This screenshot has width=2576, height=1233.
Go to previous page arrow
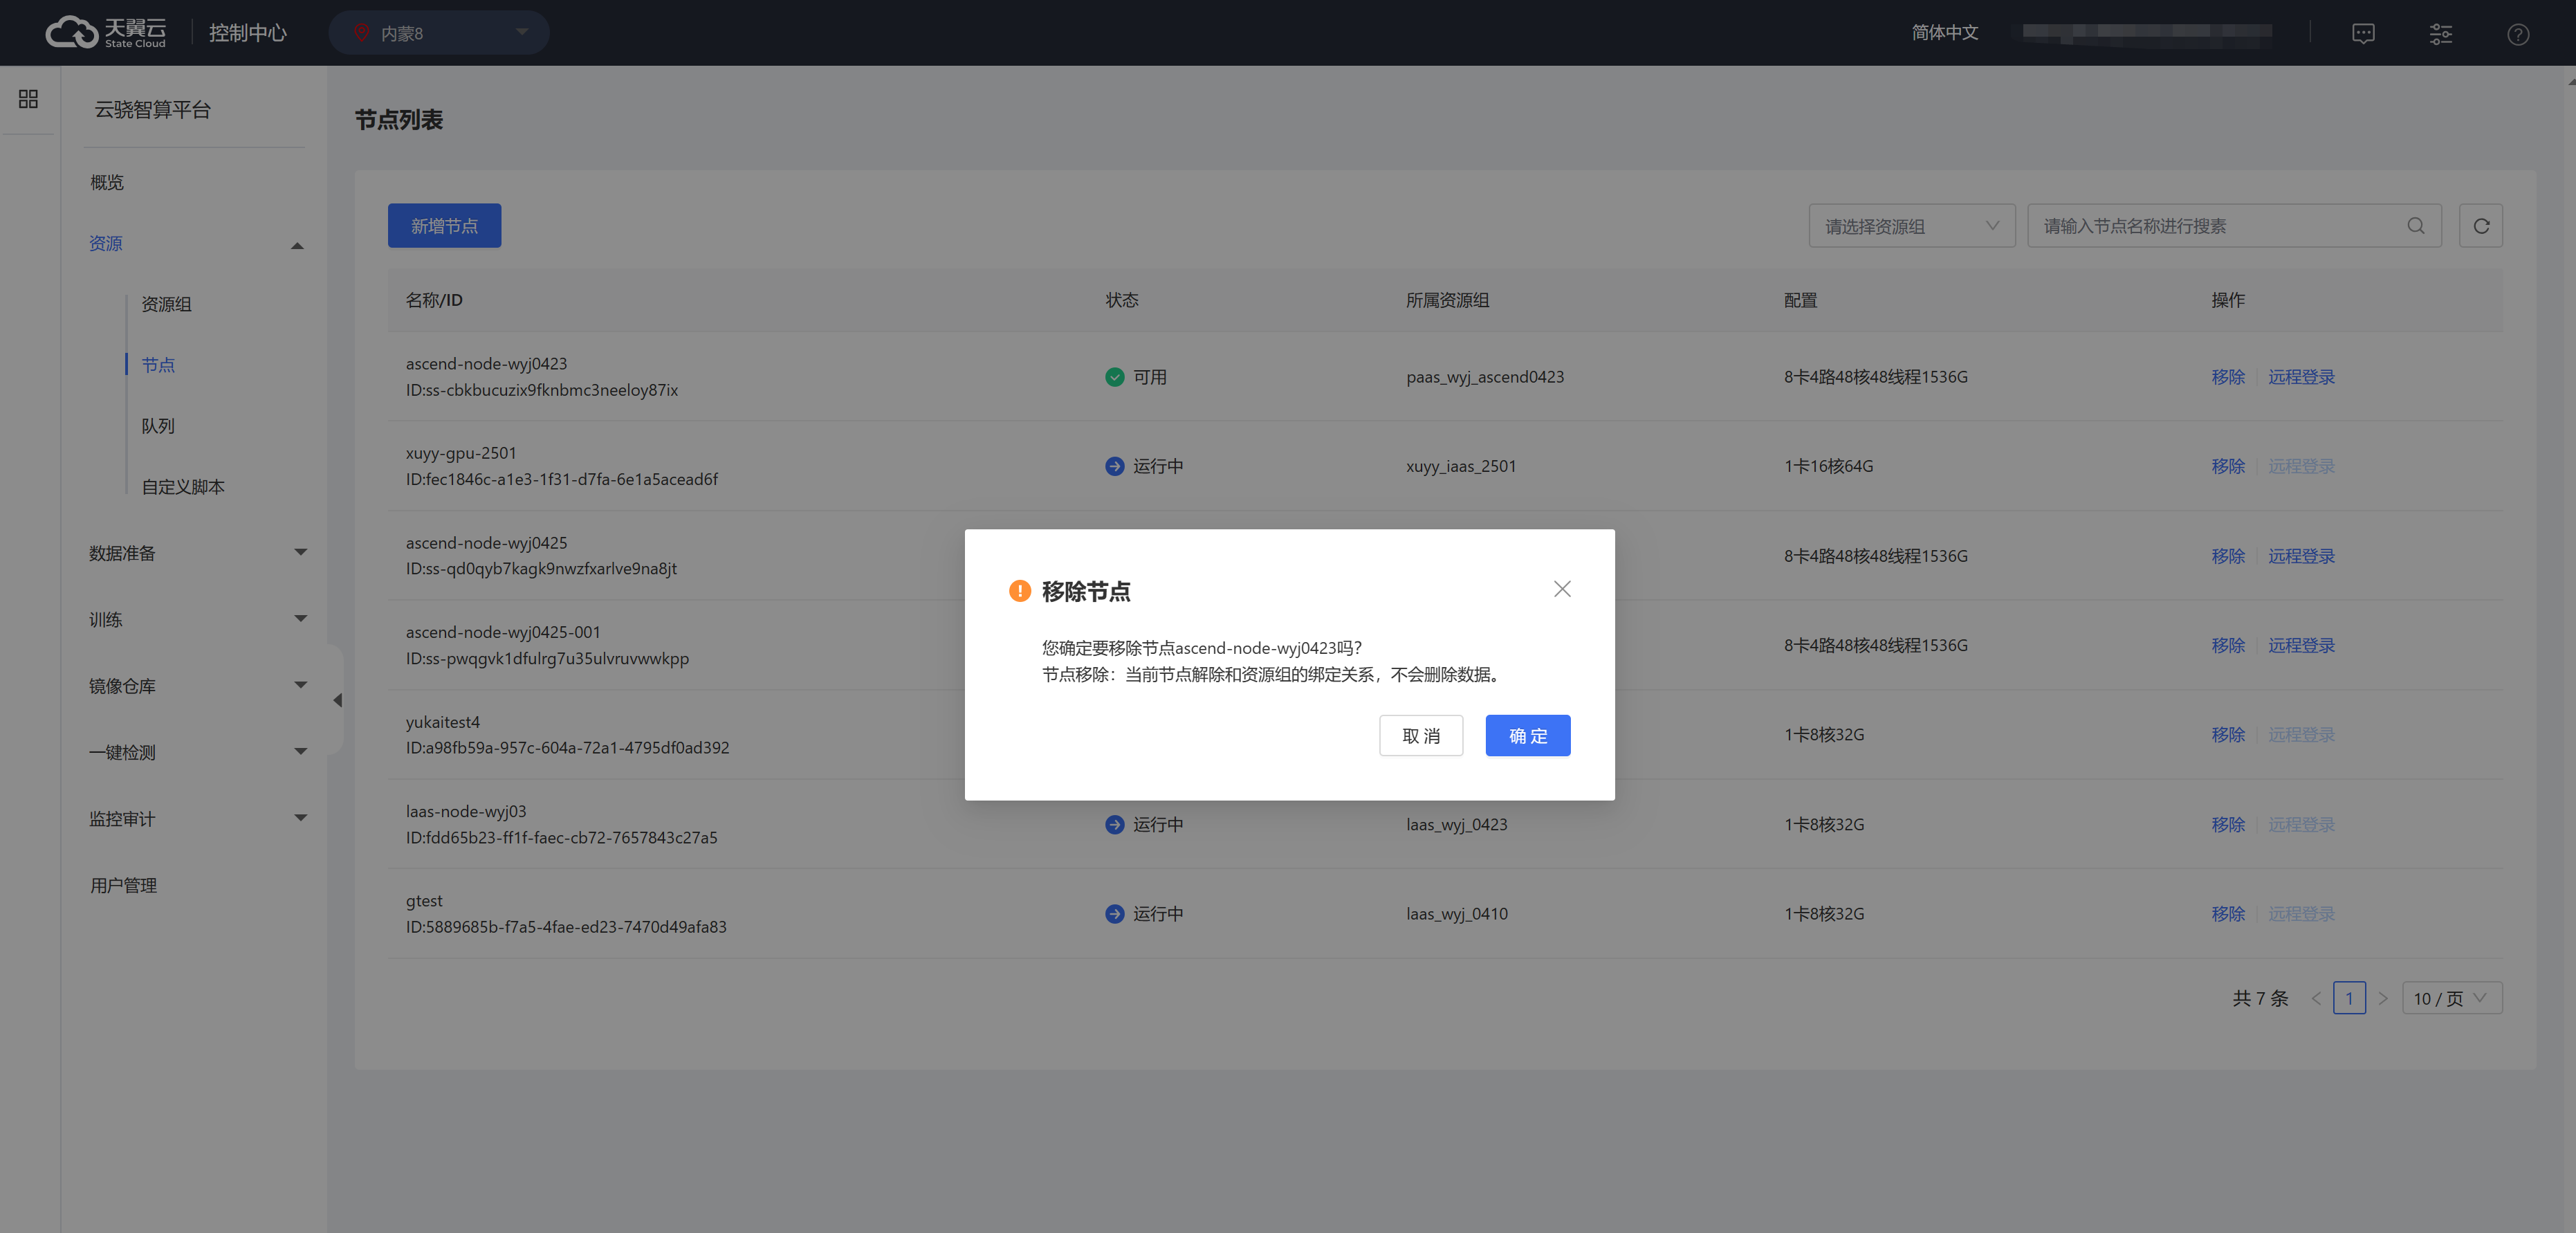pos(2316,998)
